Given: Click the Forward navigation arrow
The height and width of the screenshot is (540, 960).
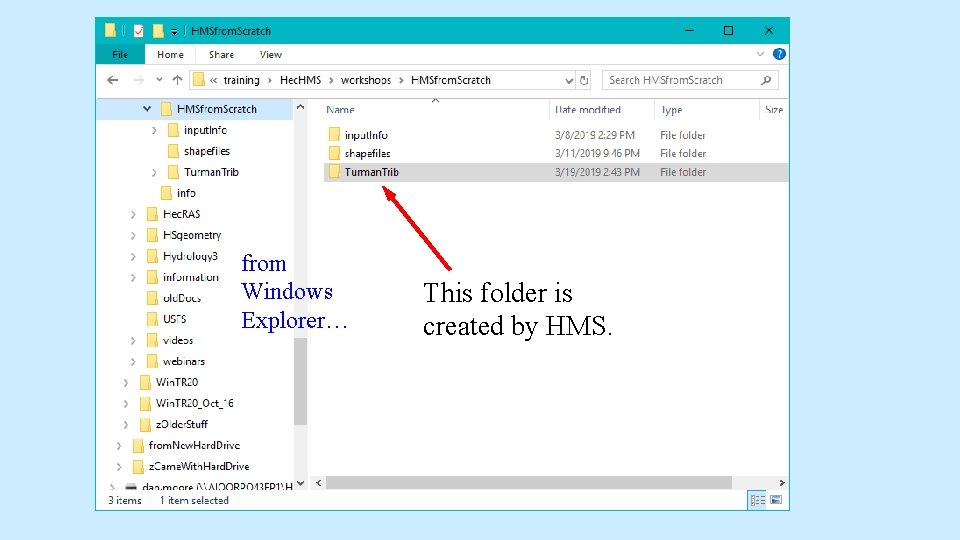Looking at the screenshot, I should [139, 80].
